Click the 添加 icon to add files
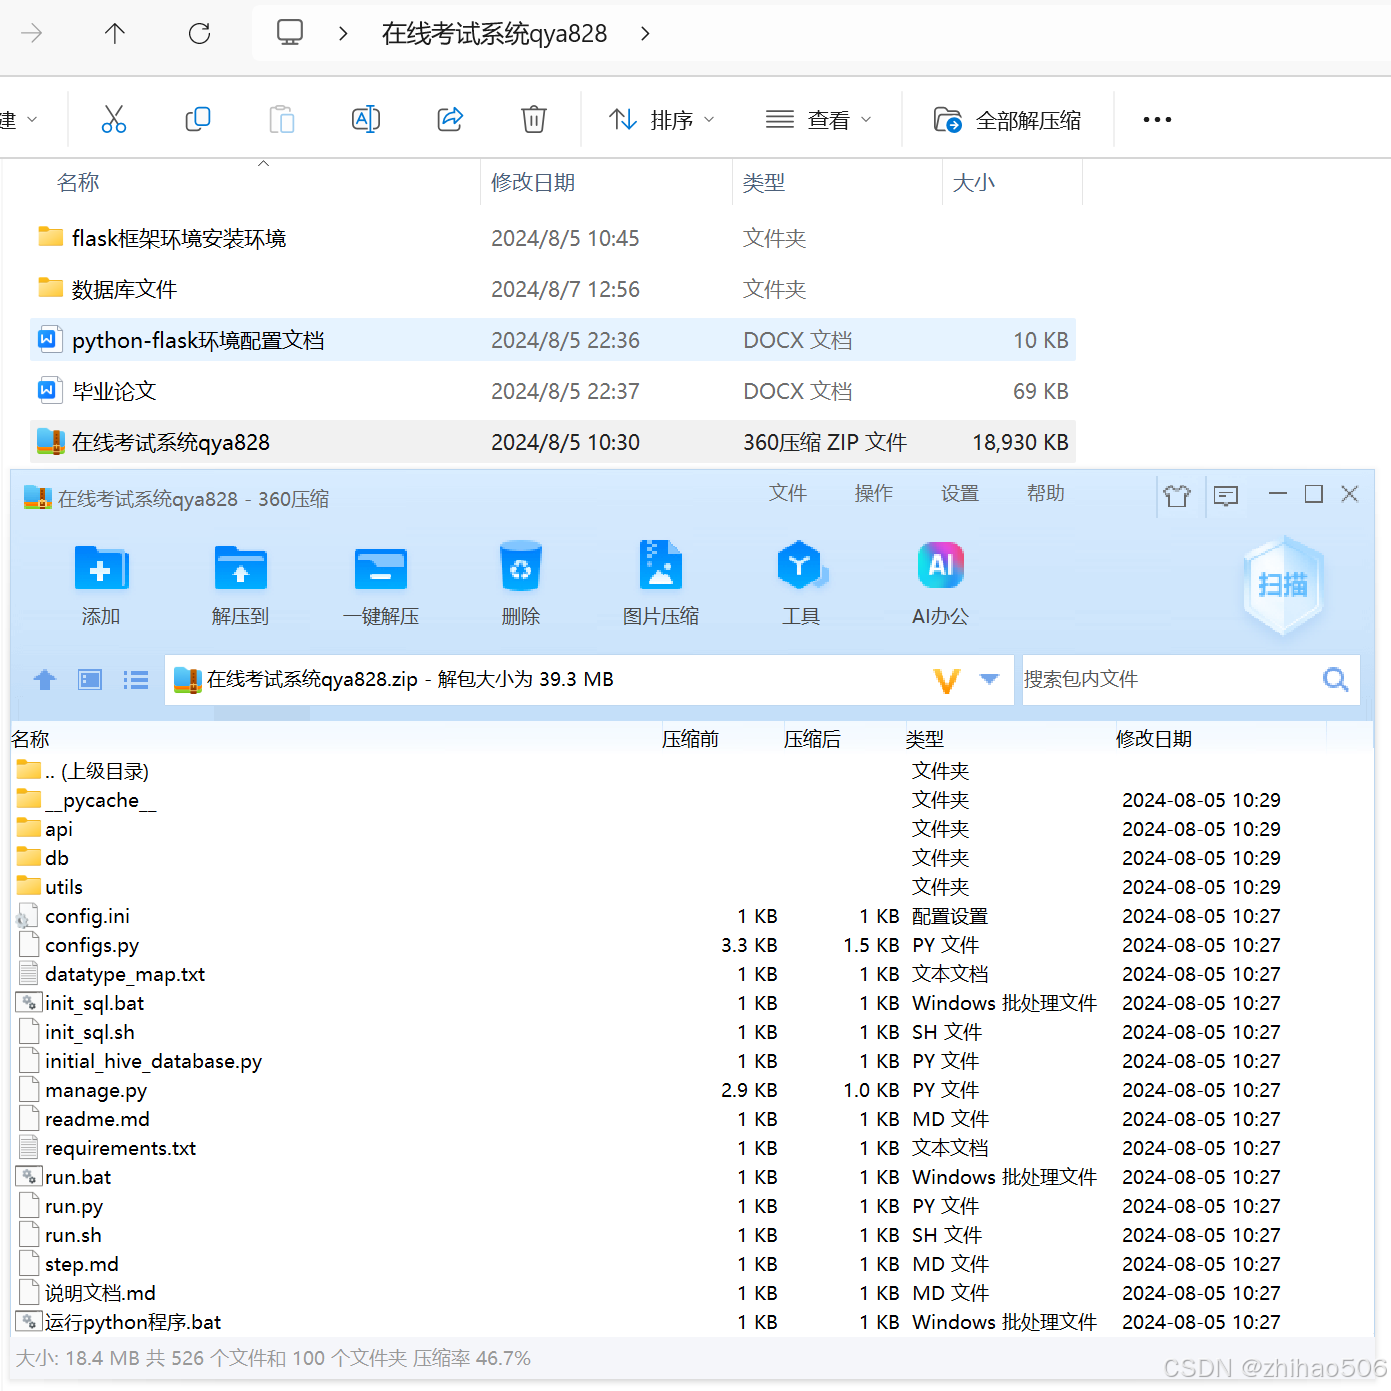1391x1391 pixels. 101,583
